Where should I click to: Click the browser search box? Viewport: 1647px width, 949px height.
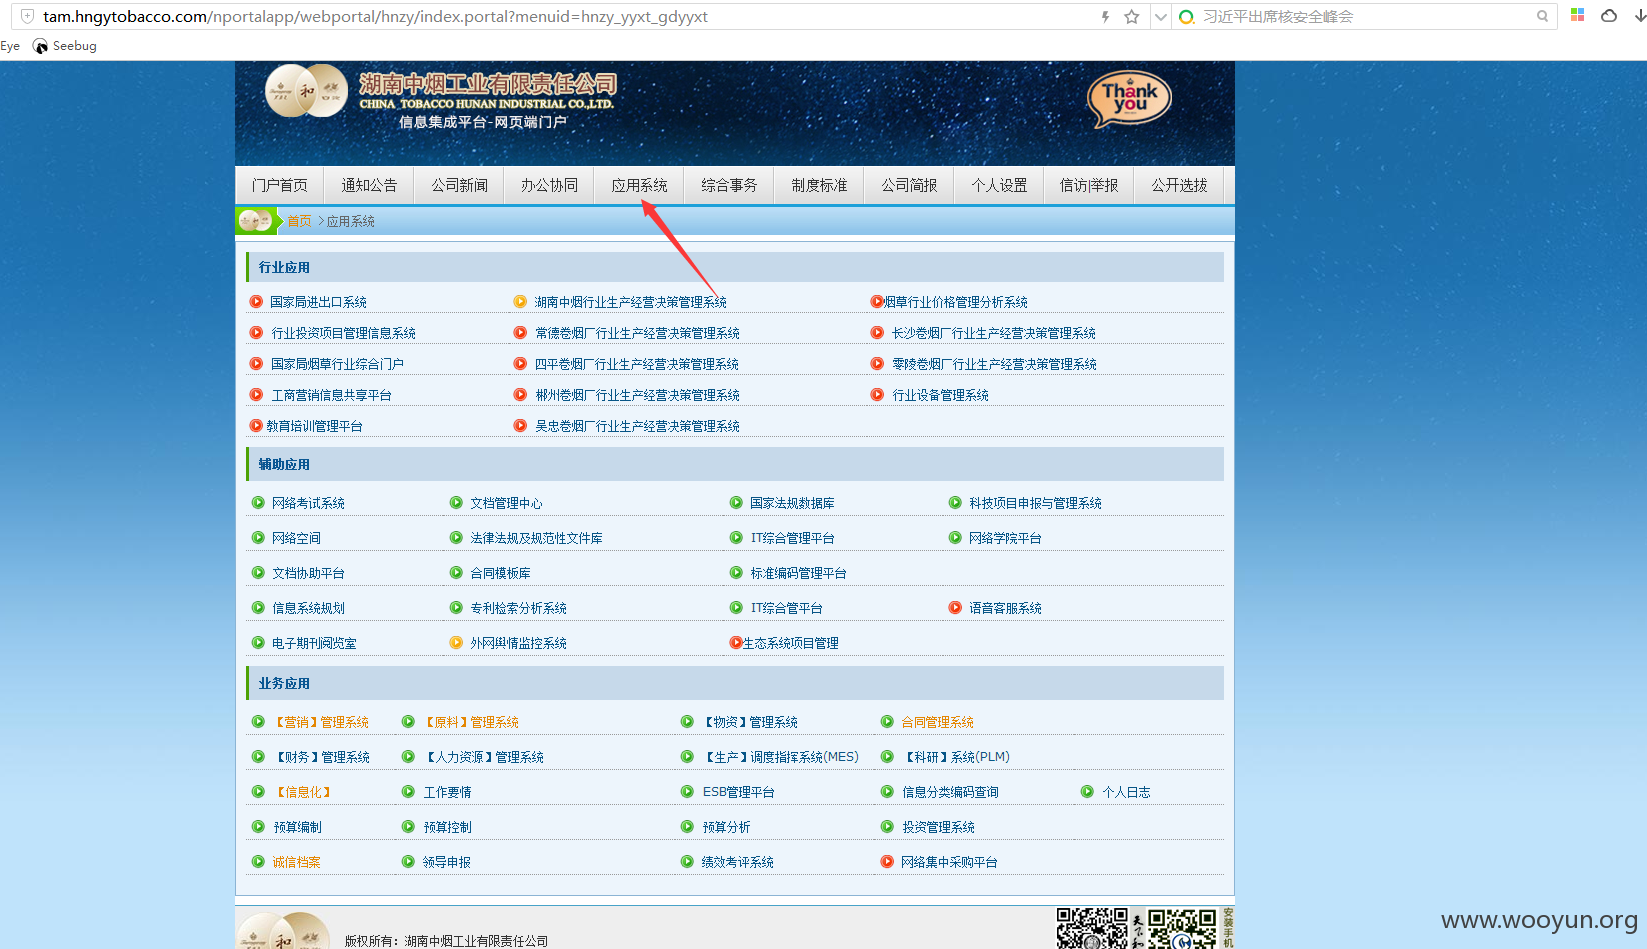click(x=1365, y=17)
